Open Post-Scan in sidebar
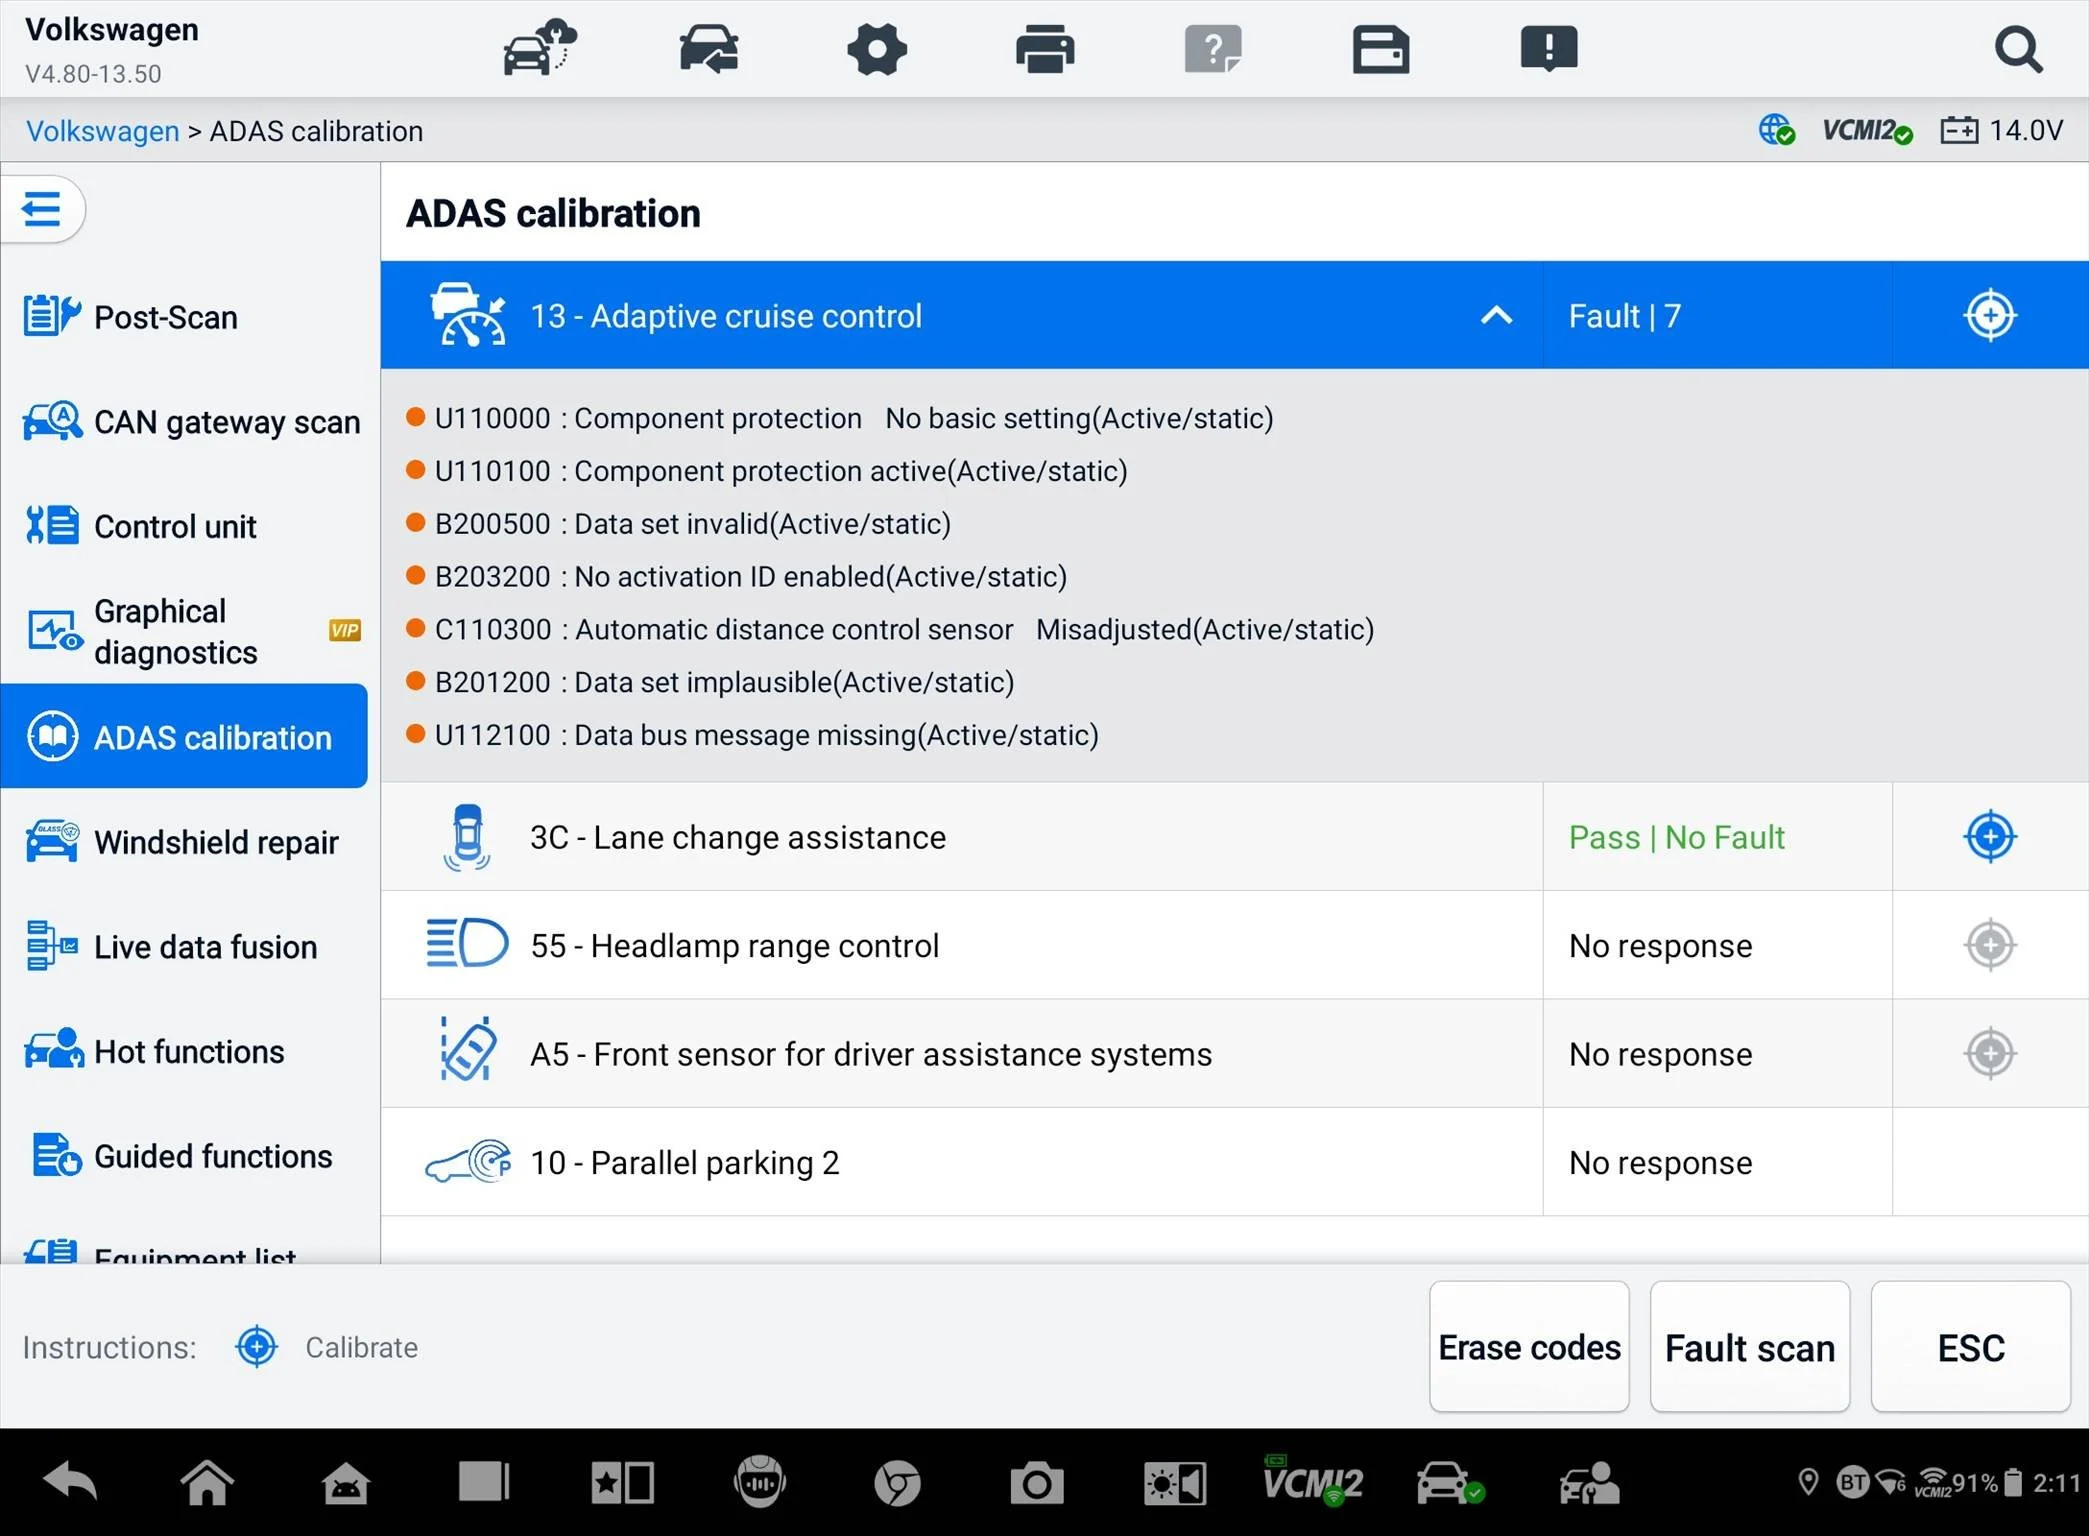The height and width of the screenshot is (1536, 2089). tap(184, 317)
